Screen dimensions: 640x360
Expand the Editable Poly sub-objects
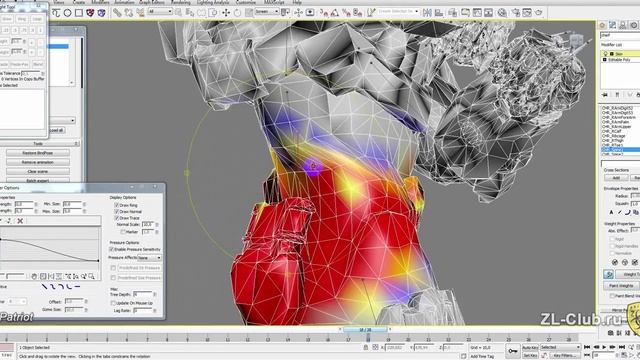(605, 60)
